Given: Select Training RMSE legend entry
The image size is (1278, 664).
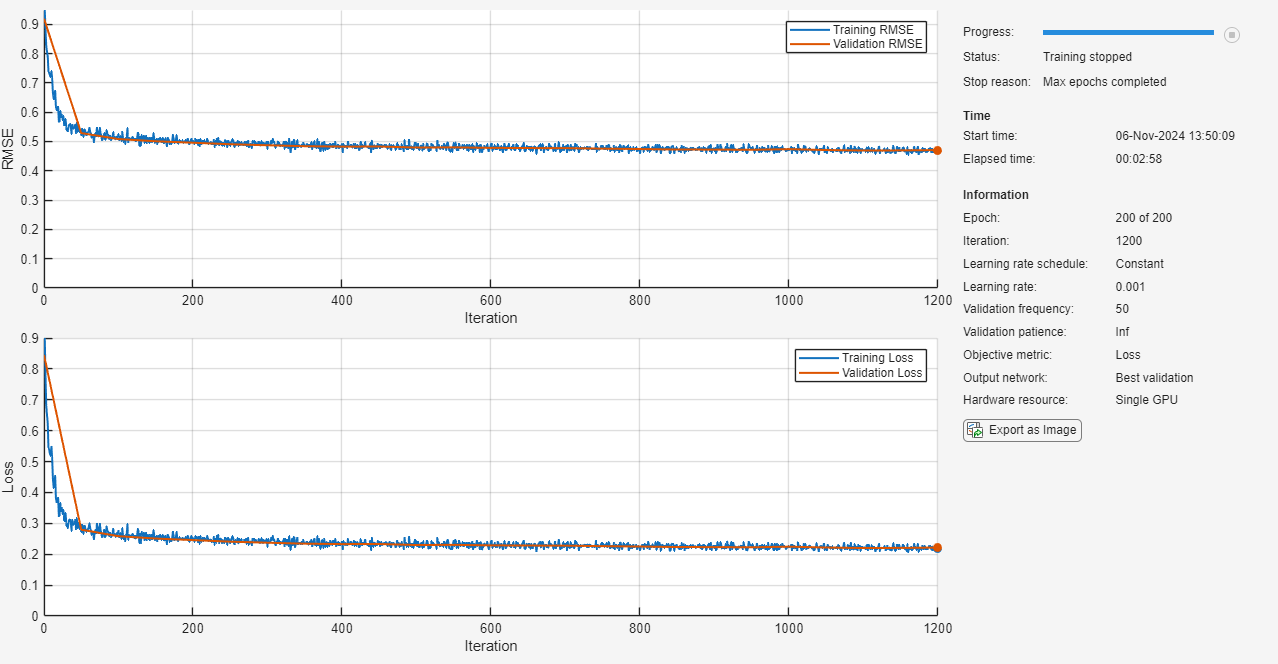Looking at the screenshot, I should pos(857,29).
